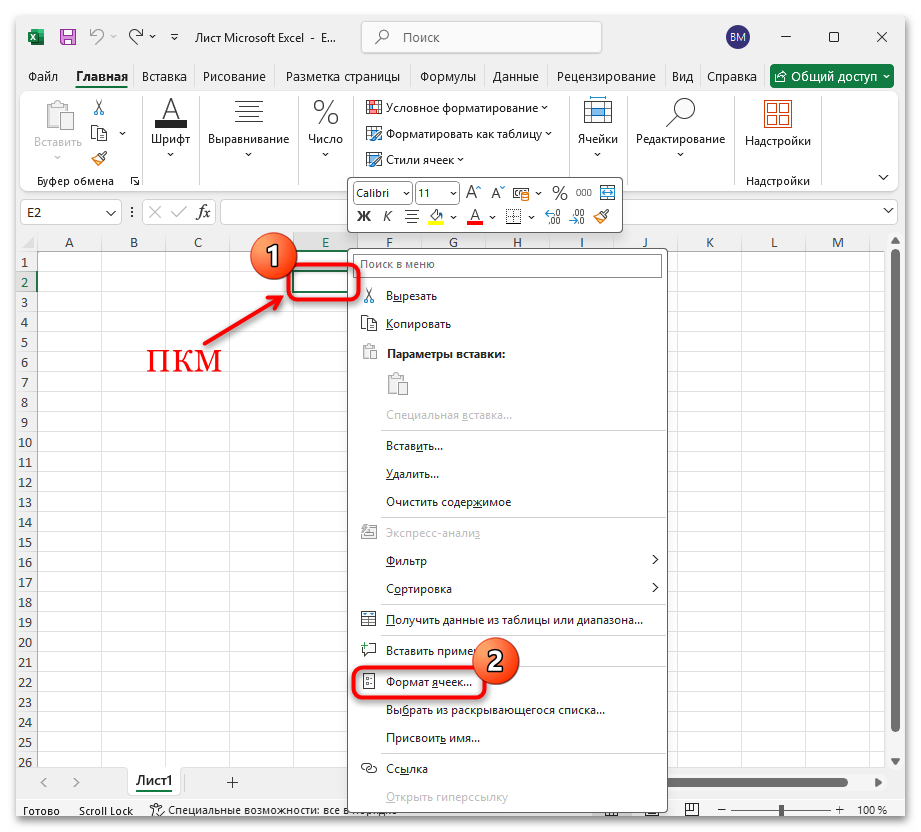
Task: Click the format painter brush in mini toolbar
Action: [x=601, y=216]
